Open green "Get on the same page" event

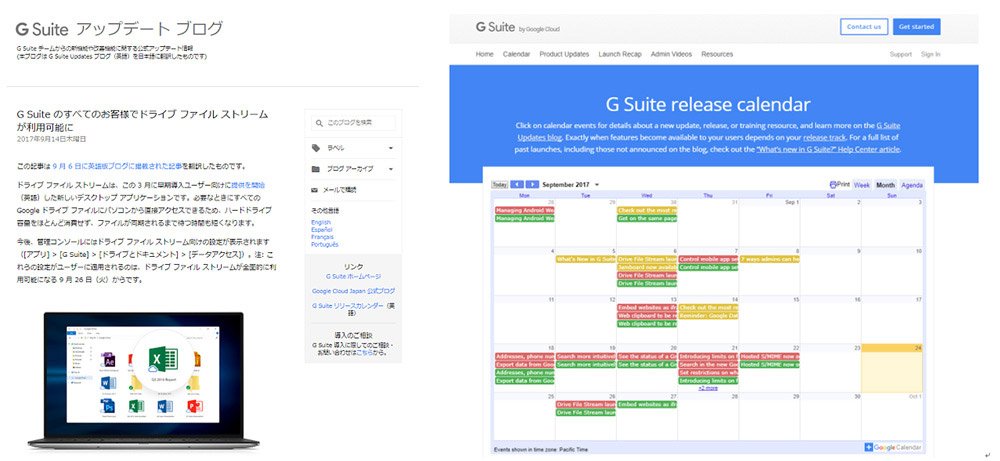647,218
